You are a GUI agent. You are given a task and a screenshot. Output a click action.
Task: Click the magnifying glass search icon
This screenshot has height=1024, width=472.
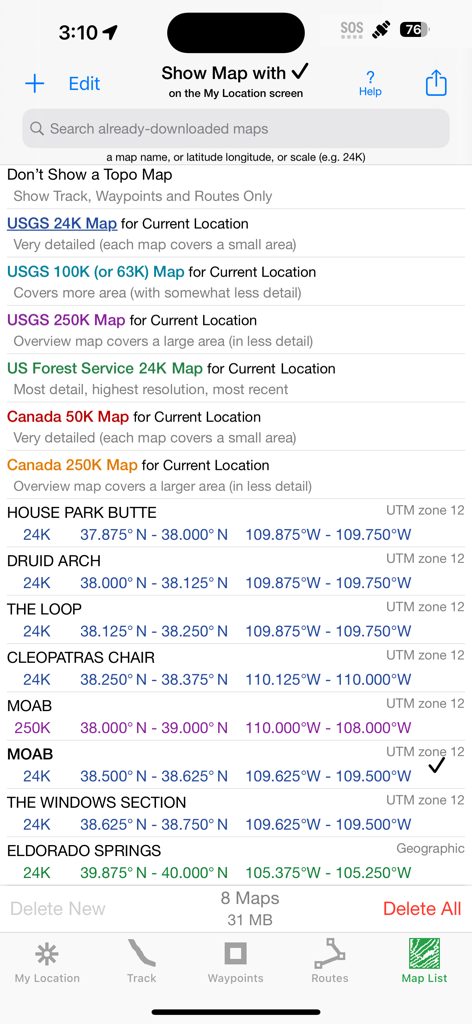click(x=37, y=129)
